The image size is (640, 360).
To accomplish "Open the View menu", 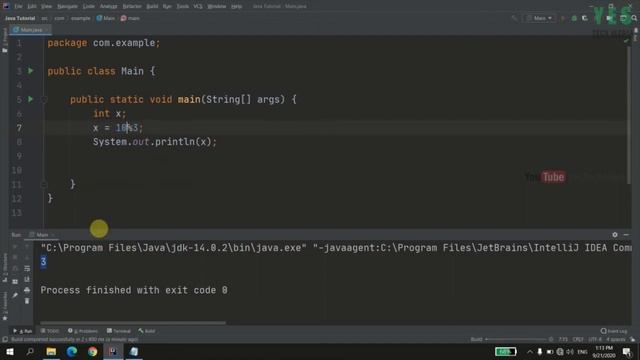I will coord(46,6).
